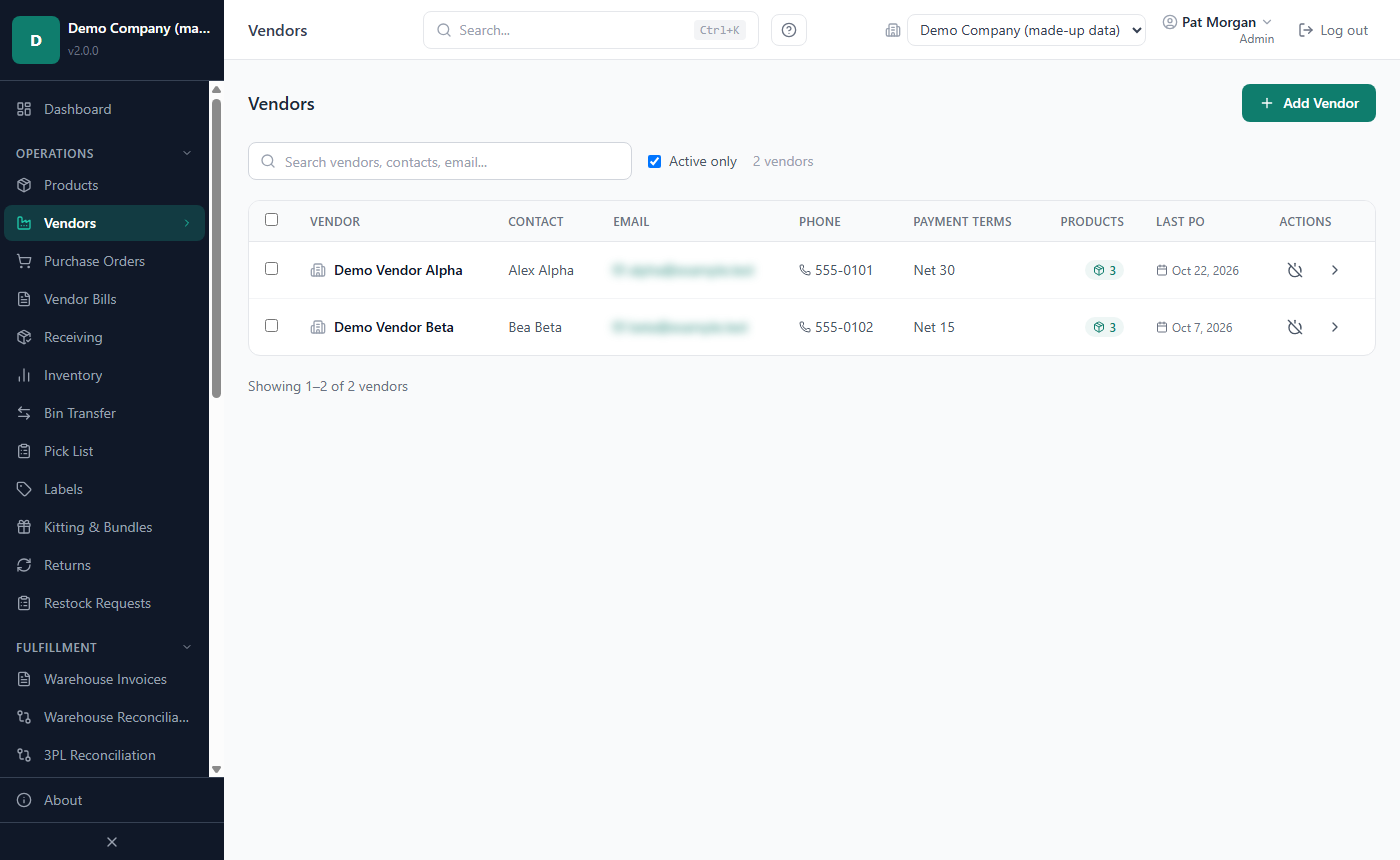Screen dimensions: 1400x860
Task: Click the phone icon for 555-0102
Action: point(805,327)
